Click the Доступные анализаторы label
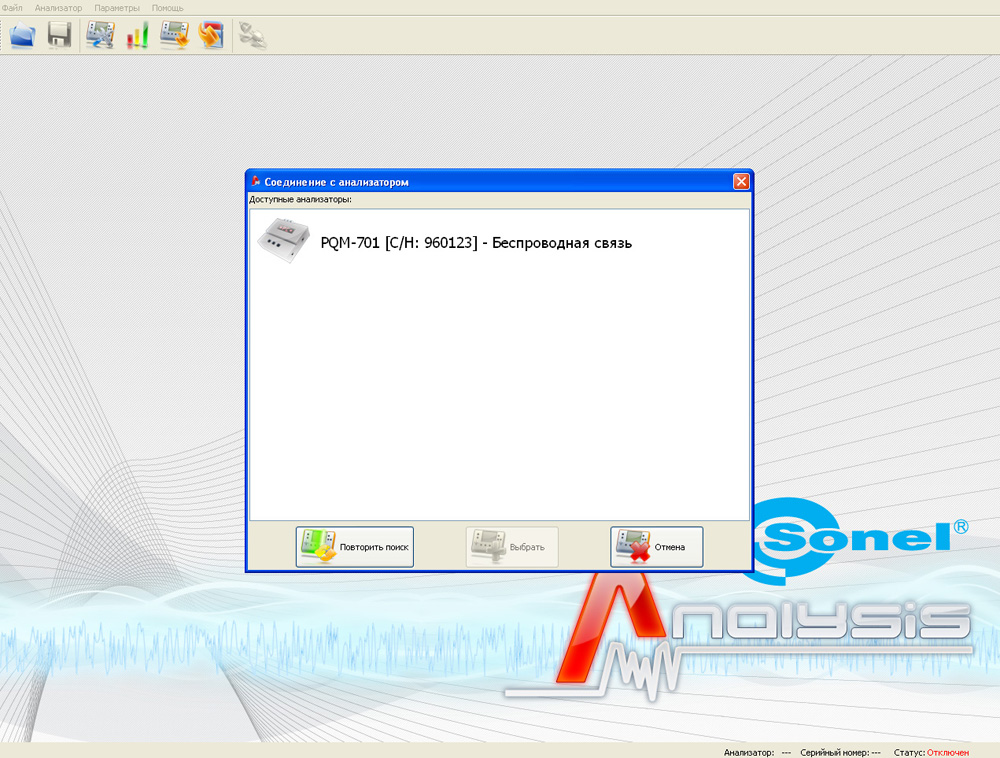1000x758 pixels. pyautogui.click(x=300, y=200)
